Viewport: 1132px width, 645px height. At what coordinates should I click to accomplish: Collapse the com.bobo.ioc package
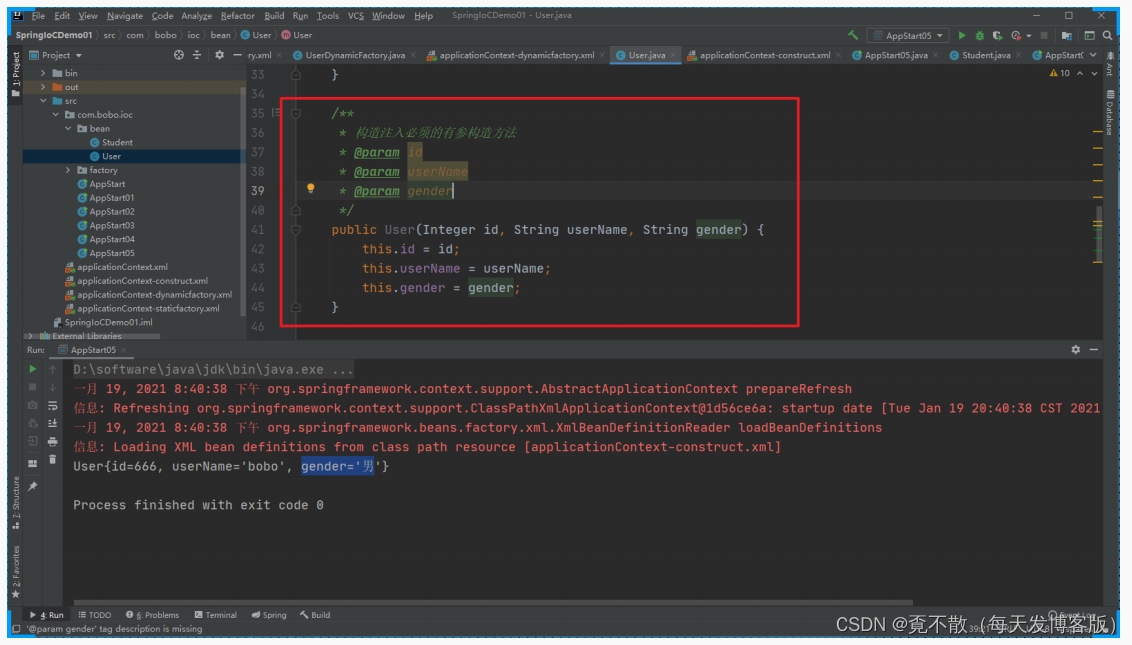pyautogui.click(x=57, y=114)
